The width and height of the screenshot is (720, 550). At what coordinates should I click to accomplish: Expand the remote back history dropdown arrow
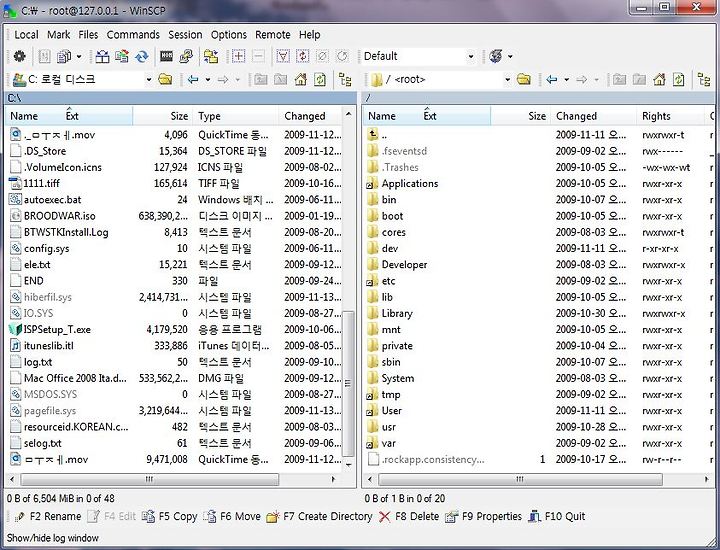(x=567, y=79)
